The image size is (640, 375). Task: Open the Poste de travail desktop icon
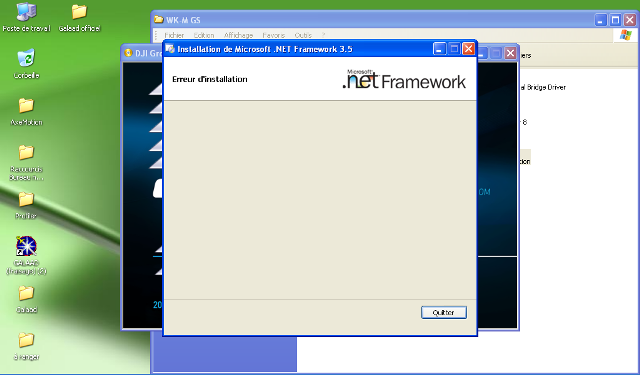pyautogui.click(x=27, y=18)
